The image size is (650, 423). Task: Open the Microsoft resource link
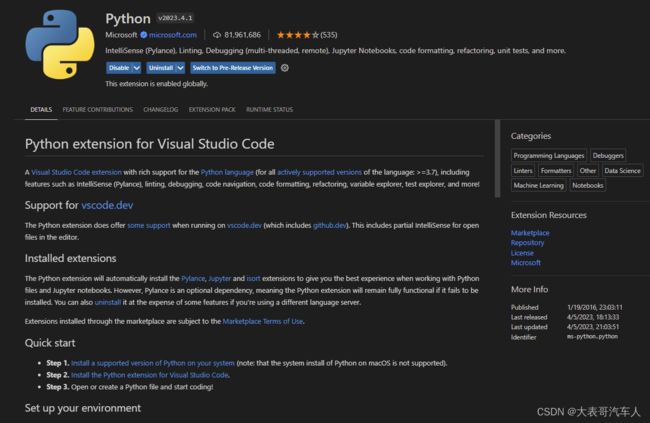coord(526,263)
